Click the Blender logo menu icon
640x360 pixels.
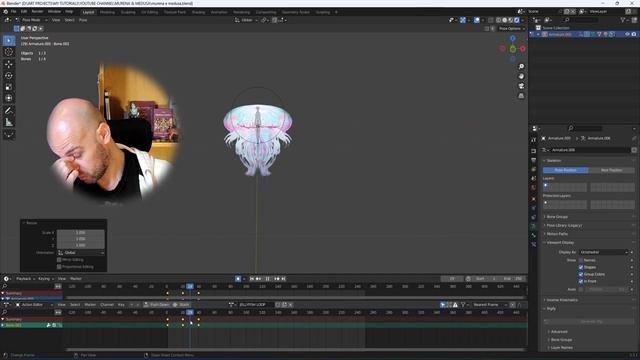(x=5, y=12)
